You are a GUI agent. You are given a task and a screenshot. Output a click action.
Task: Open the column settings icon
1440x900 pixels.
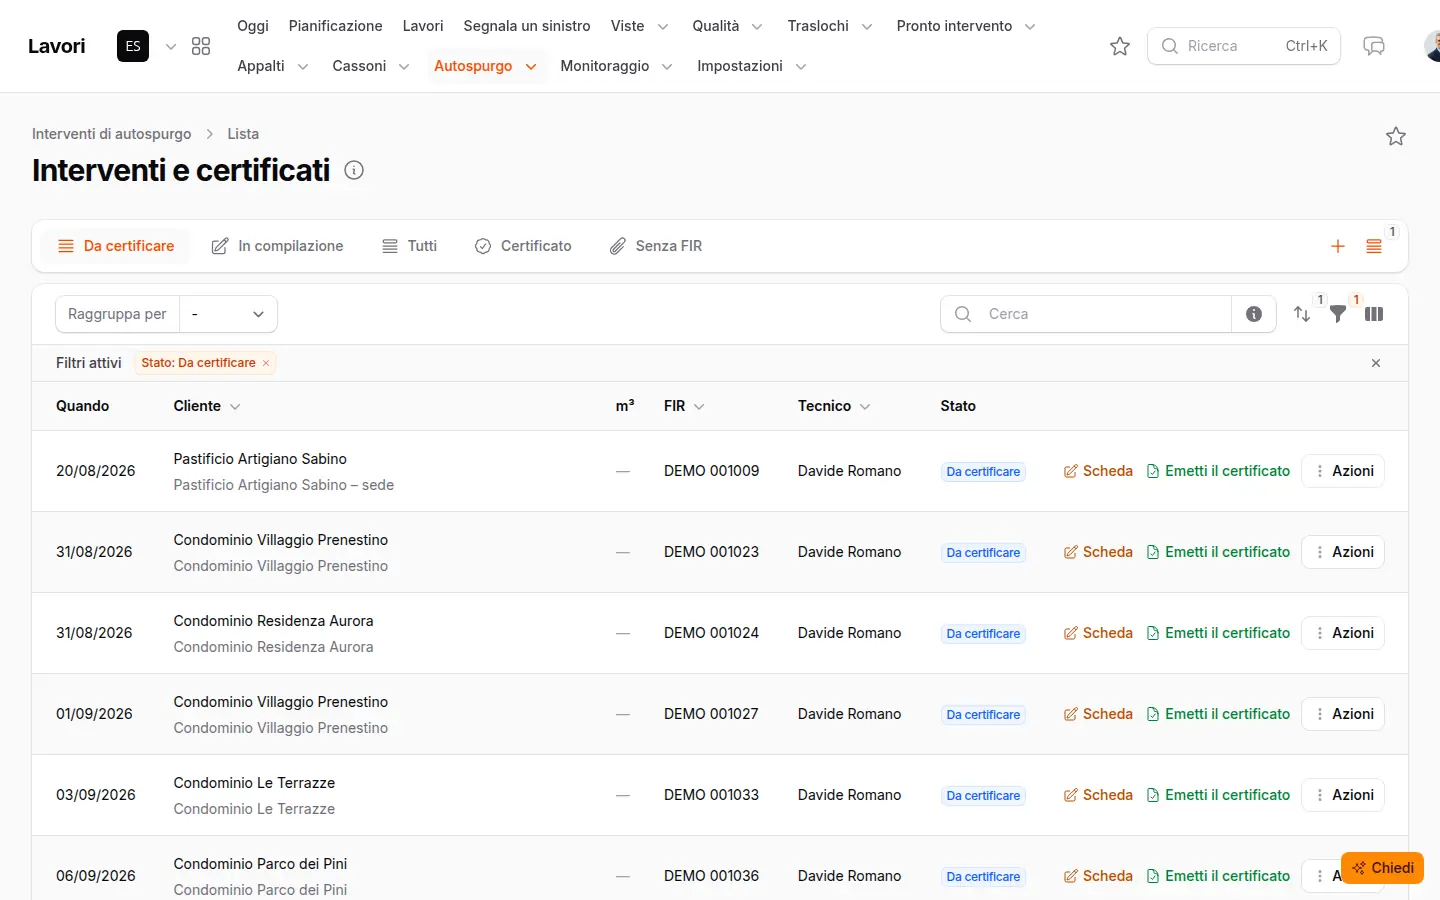tap(1374, 314)
